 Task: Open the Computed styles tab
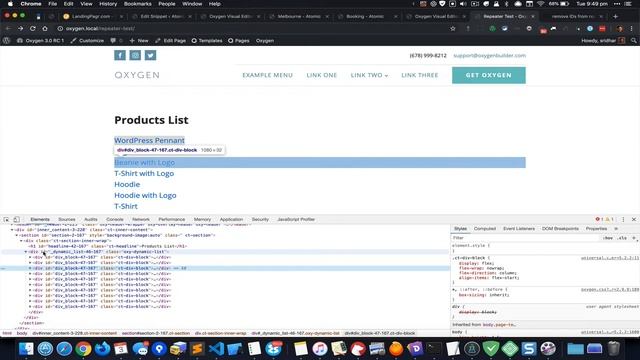(x=485, y=229)
